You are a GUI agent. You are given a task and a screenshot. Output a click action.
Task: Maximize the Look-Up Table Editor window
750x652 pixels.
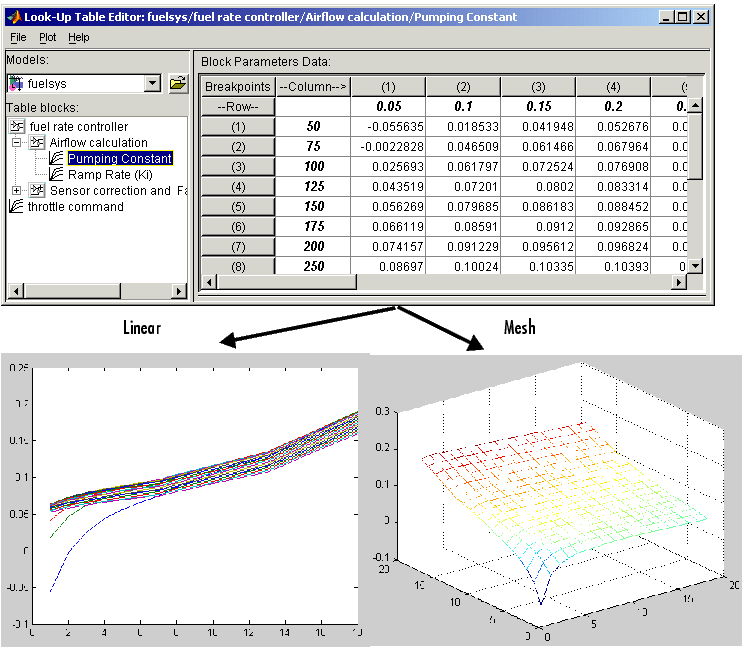(683, 17)
